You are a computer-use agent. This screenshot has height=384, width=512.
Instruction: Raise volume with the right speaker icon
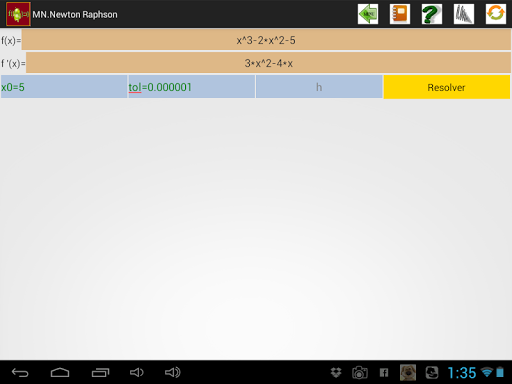[x=173, y=372]
